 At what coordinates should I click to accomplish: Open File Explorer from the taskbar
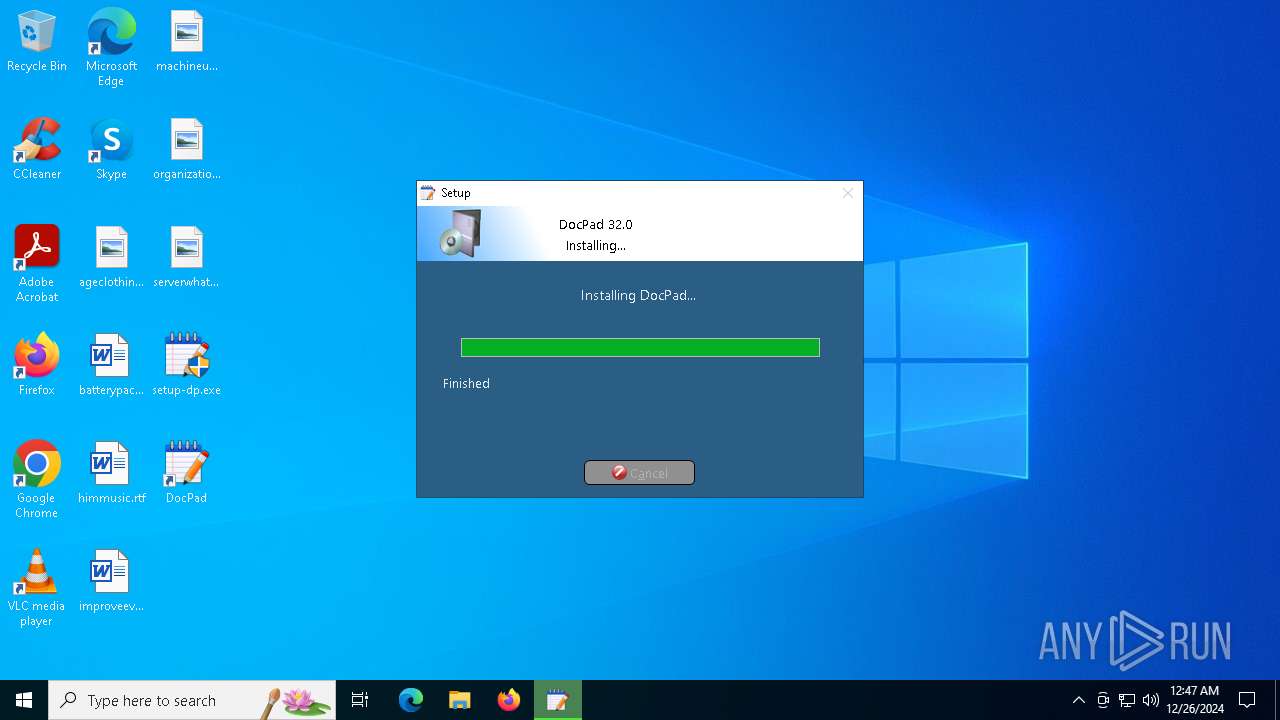[459, 700]
